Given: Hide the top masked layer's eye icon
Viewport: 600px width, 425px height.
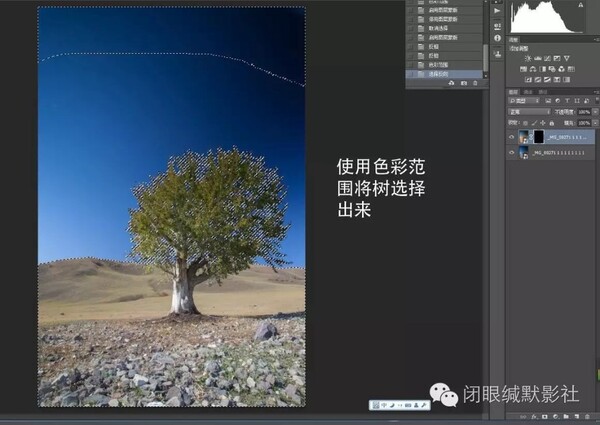Looking at the screenshot, I should [x=512, y=137].
